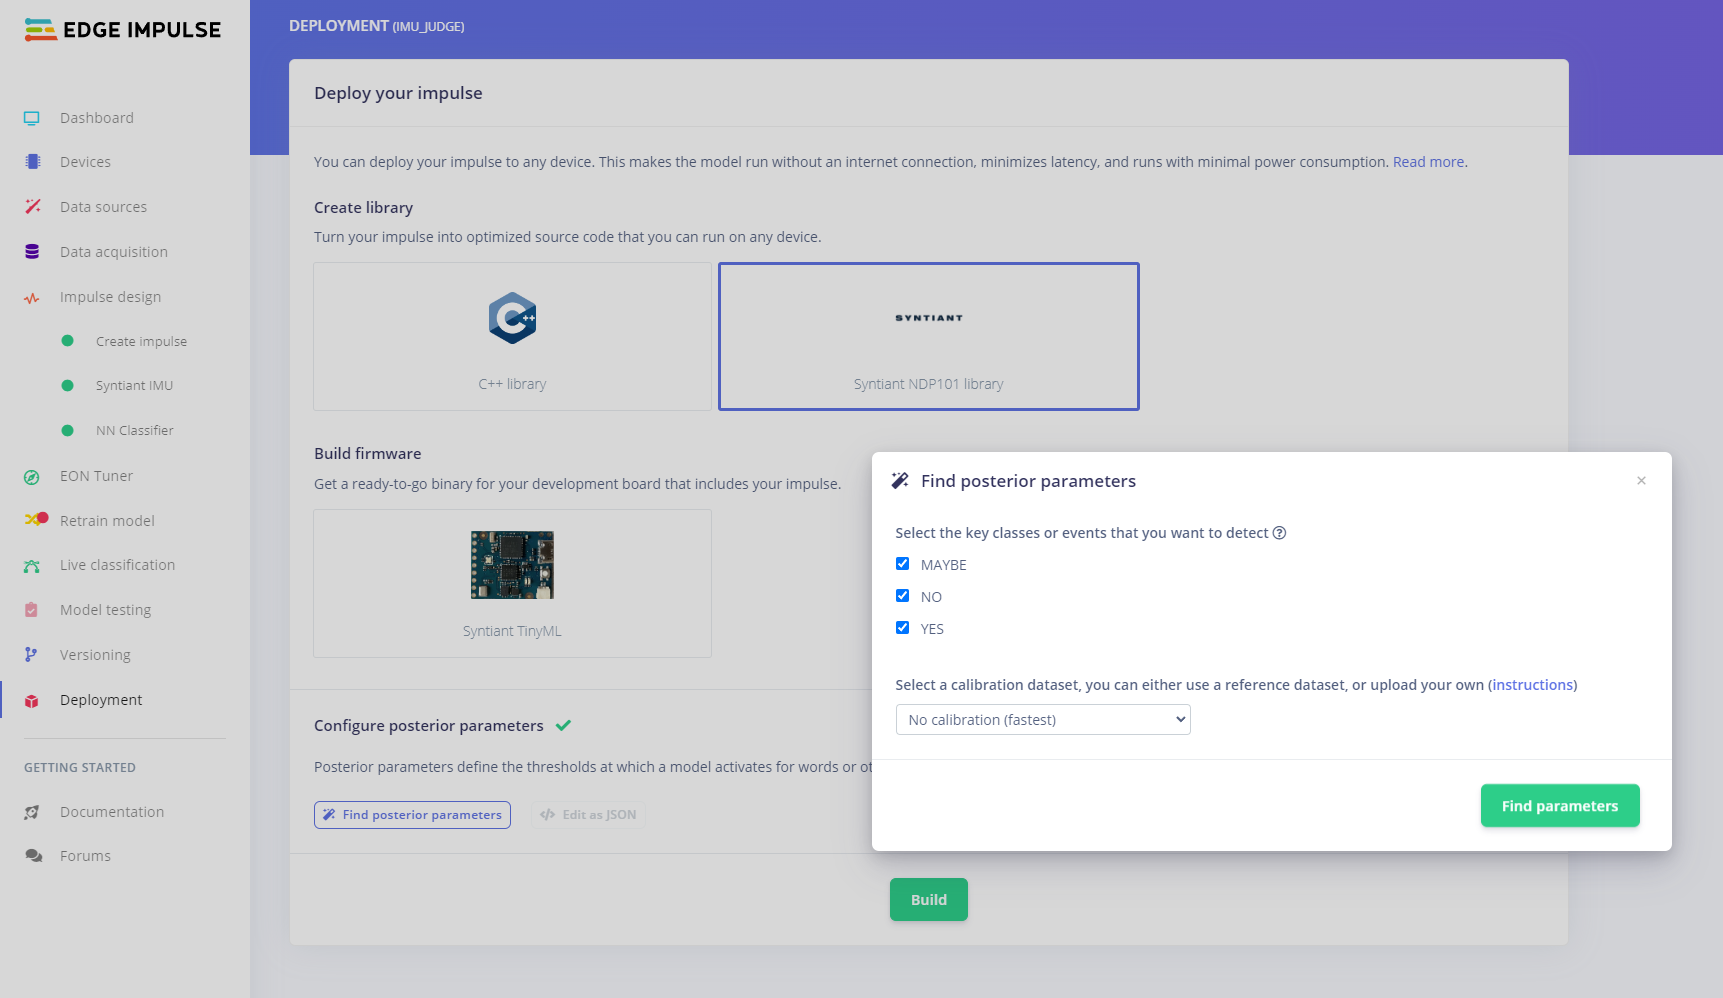Open Live classification page
This screenshot has width=1723, height=998.
pyautogui.click(x=117, y=565)
